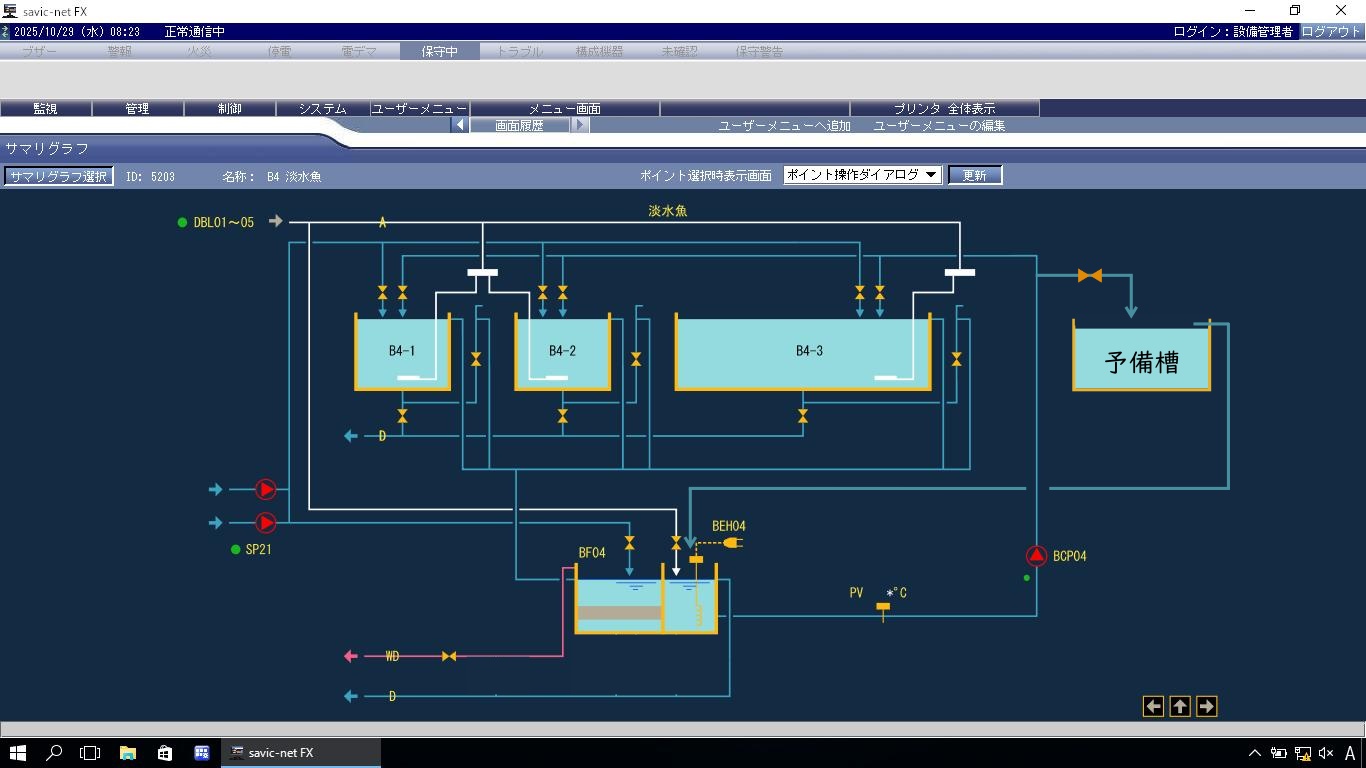Go forward with the 画面履歴 right arrow
The height and width of the screenshot is (768, 1366).
(580, 125)
